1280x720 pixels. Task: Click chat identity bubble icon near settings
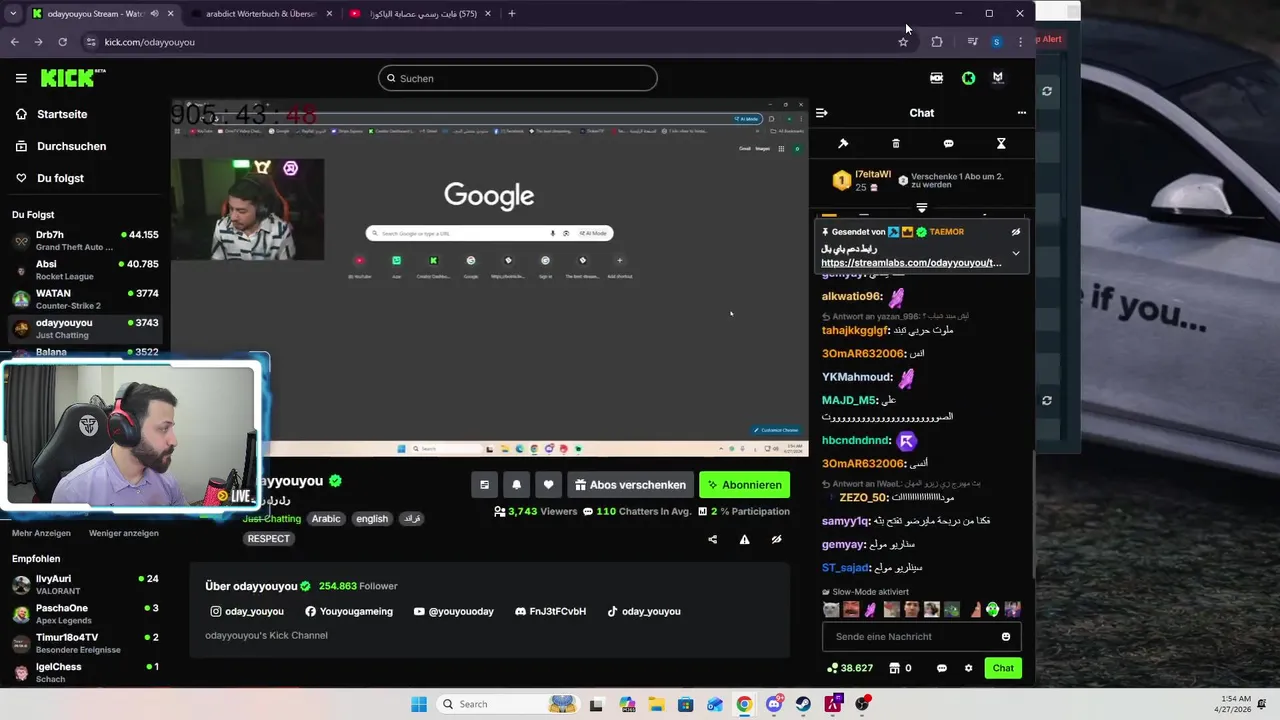941,668
